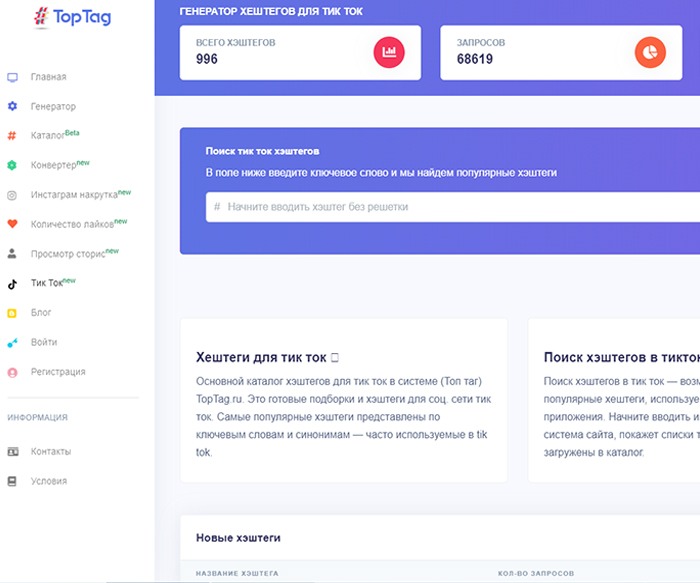Click the person icon beside Просмотр сторис

(12, 254)
